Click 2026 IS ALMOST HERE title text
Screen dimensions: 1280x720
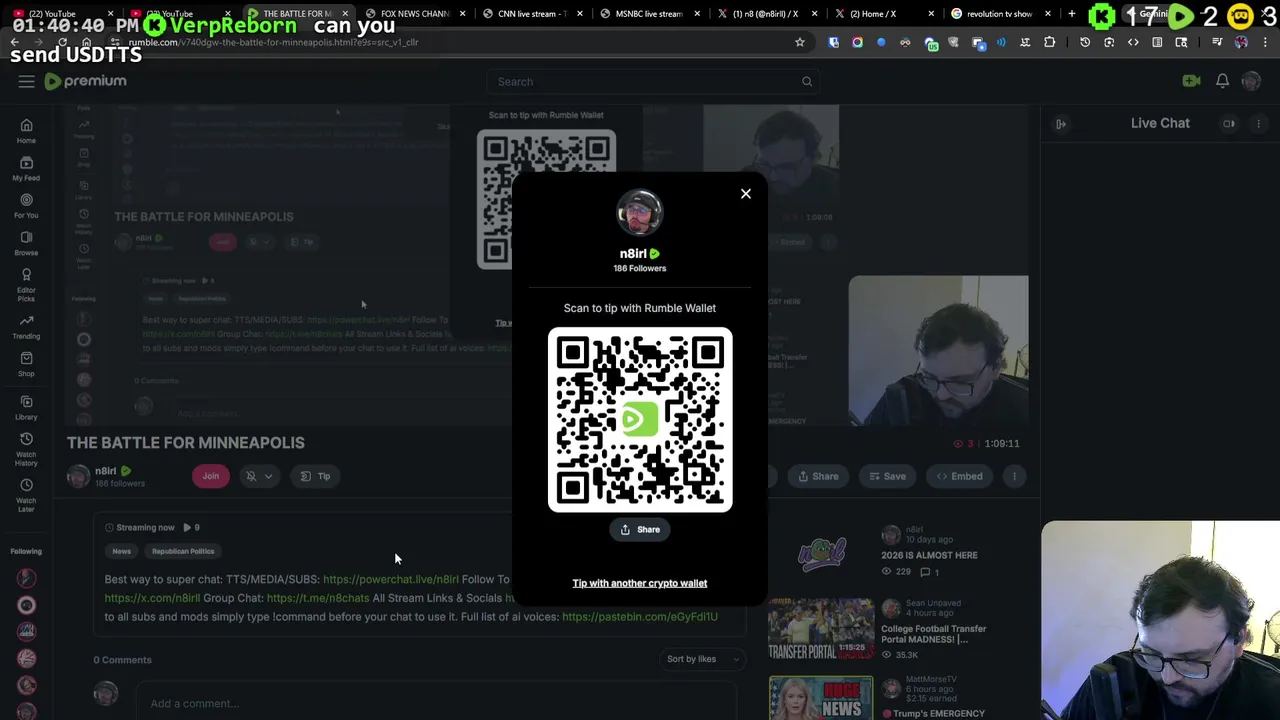click(x=929, y=555)
